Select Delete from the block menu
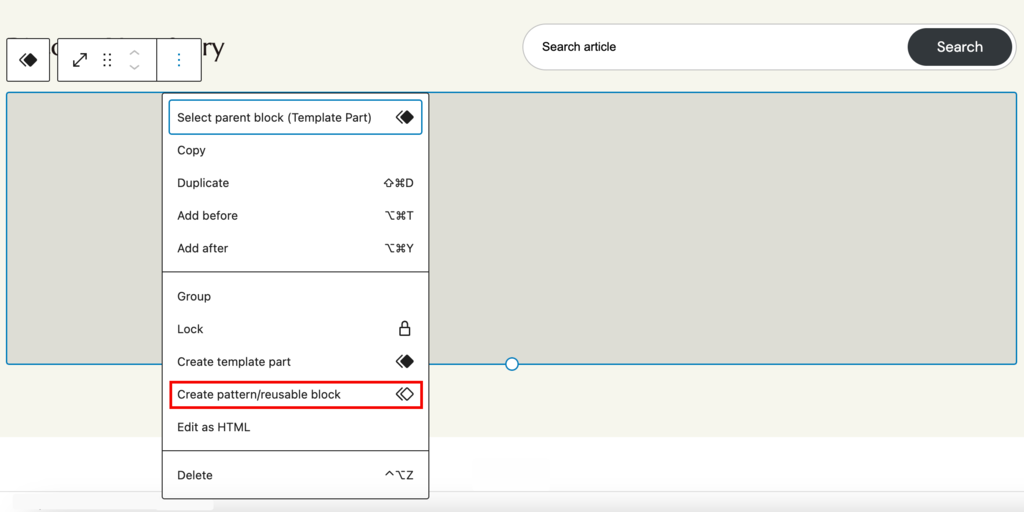The height and width of the screenshot is (512, 1024). (x=195, y=475)
